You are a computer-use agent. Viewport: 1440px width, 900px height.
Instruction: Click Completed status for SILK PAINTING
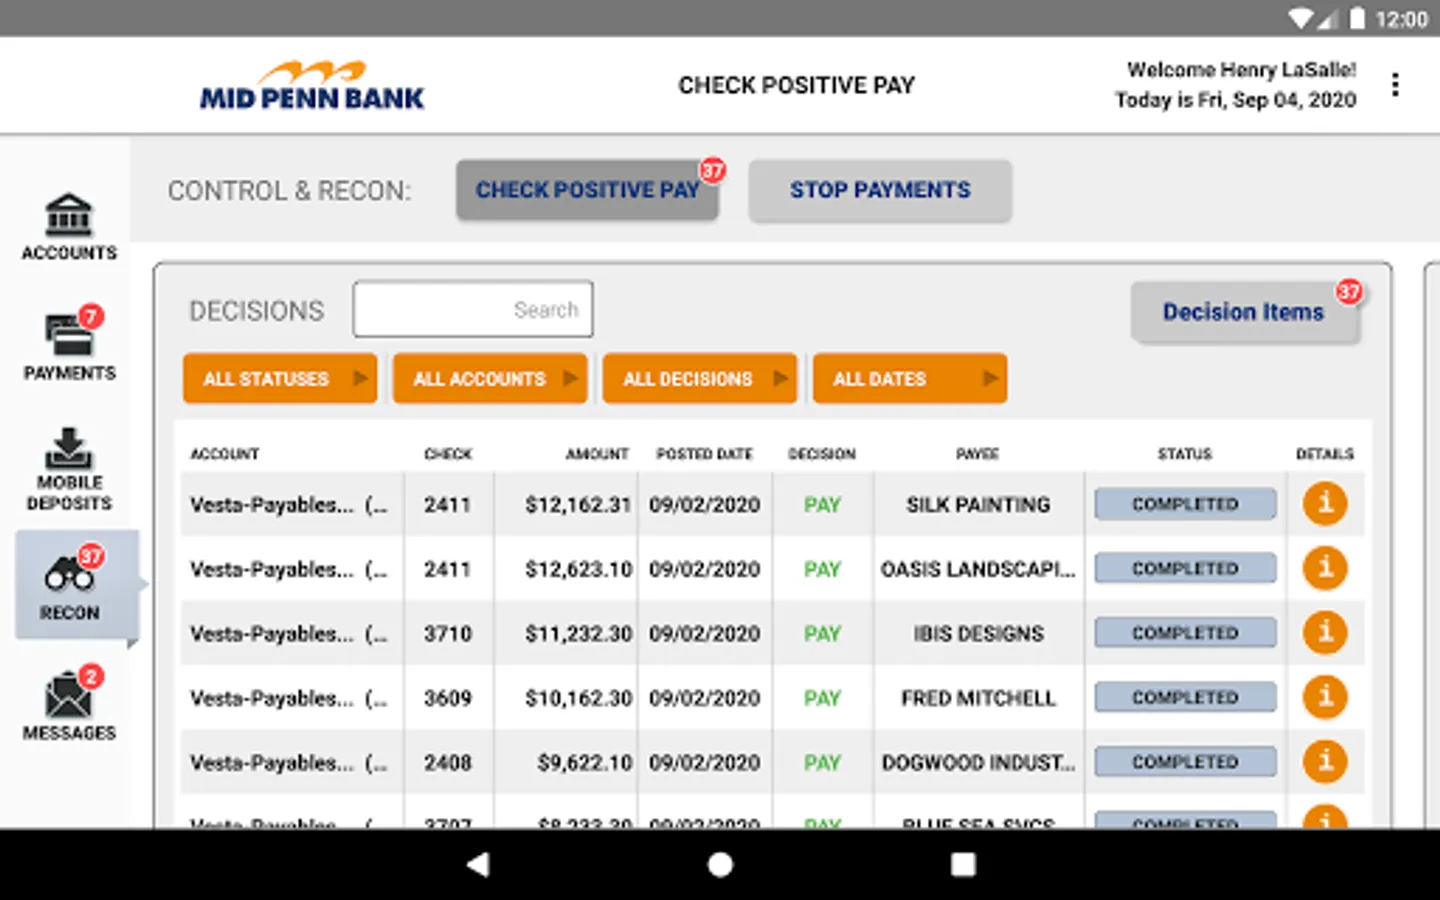pos(1185,504)
